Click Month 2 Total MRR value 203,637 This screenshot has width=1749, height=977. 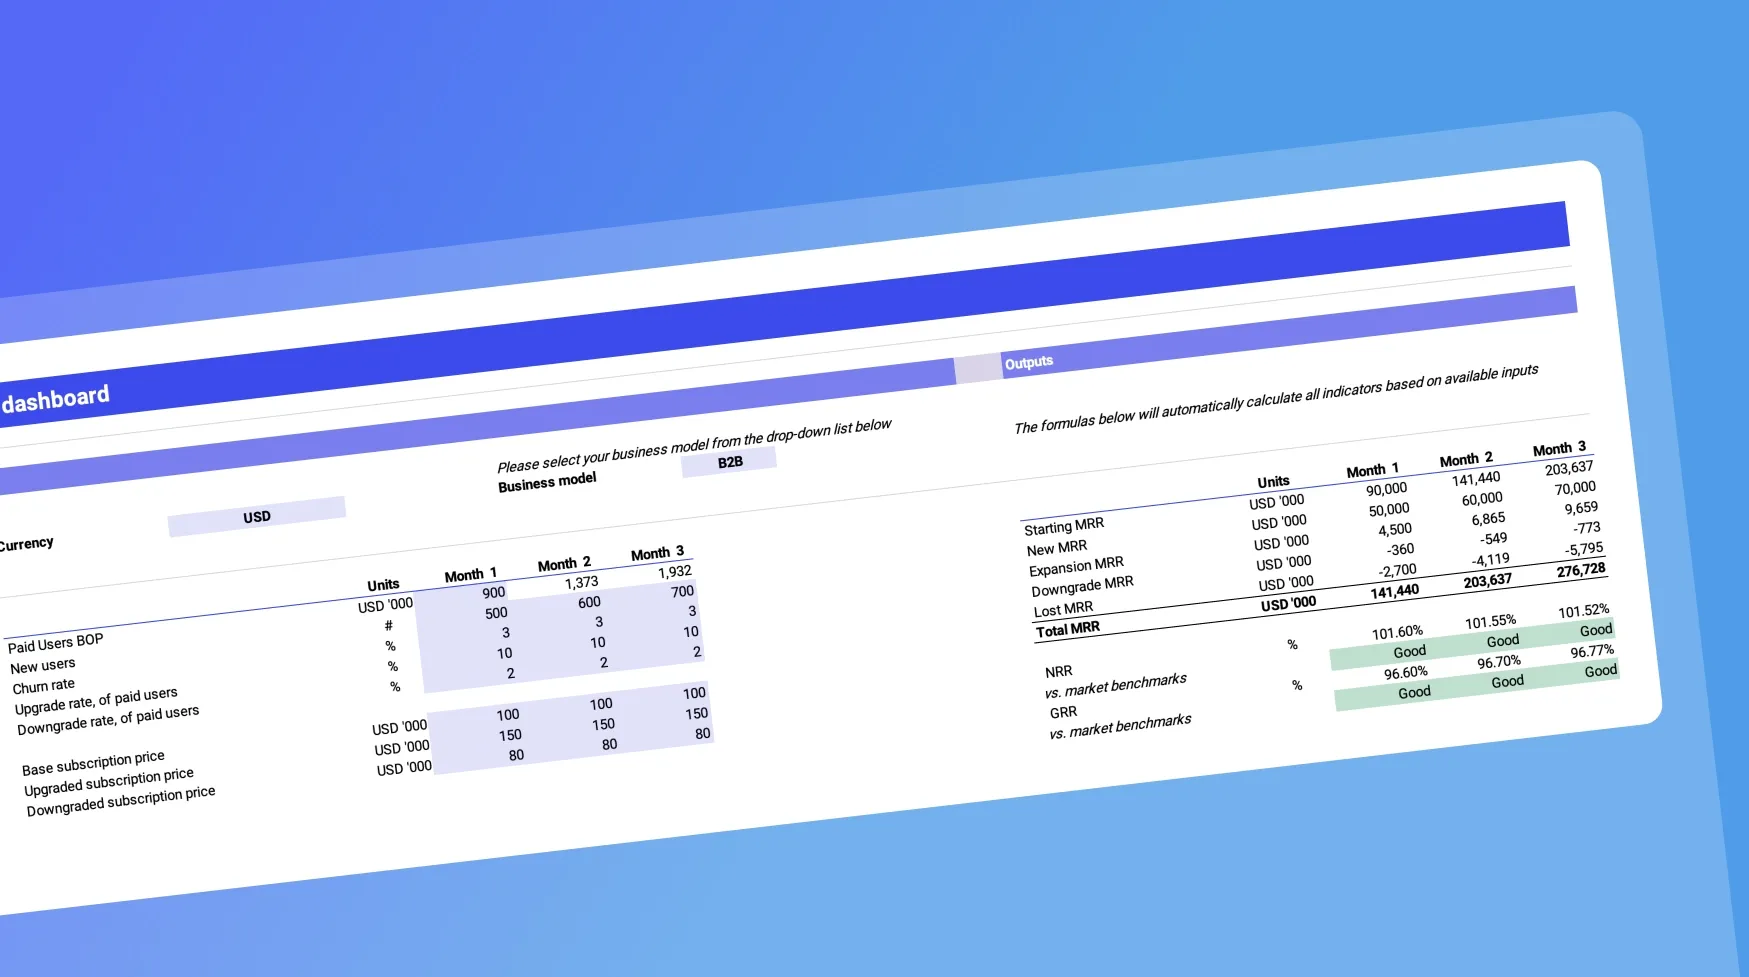click(x=1487, y=581)
